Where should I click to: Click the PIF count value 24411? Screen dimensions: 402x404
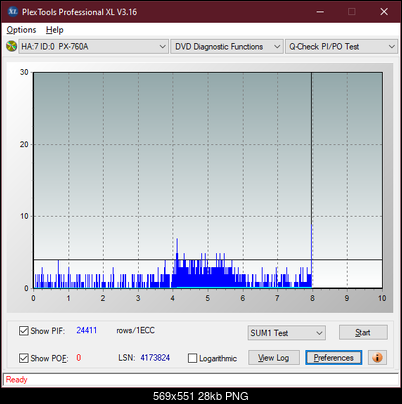click(x=87, y=330)
